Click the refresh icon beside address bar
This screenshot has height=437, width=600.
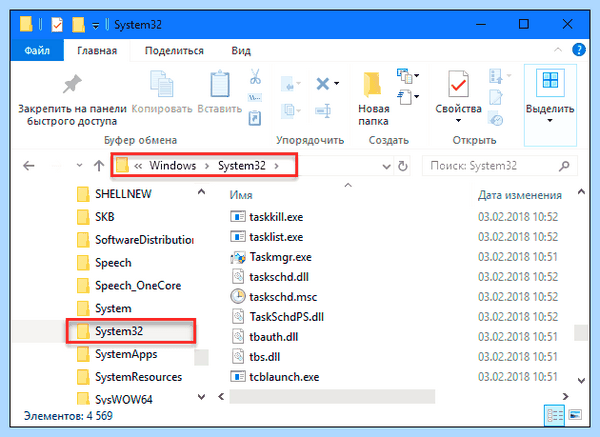(x=403, y=166)
